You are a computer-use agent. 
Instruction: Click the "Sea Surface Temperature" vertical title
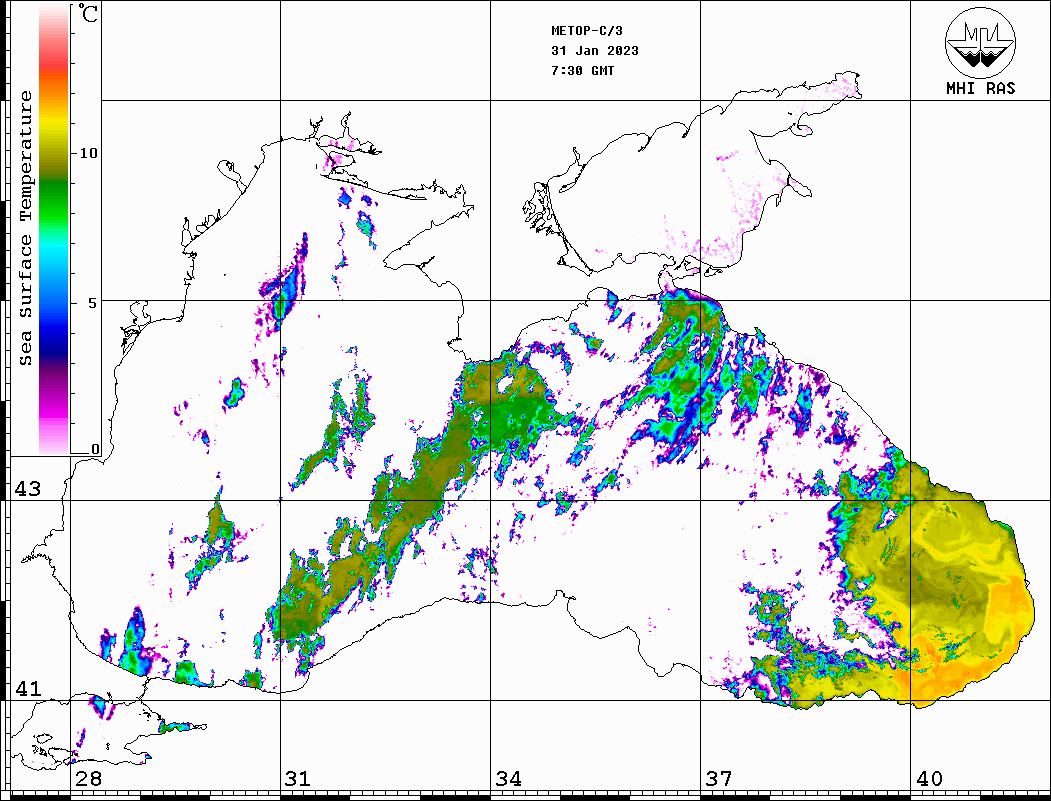pos(25,228)
